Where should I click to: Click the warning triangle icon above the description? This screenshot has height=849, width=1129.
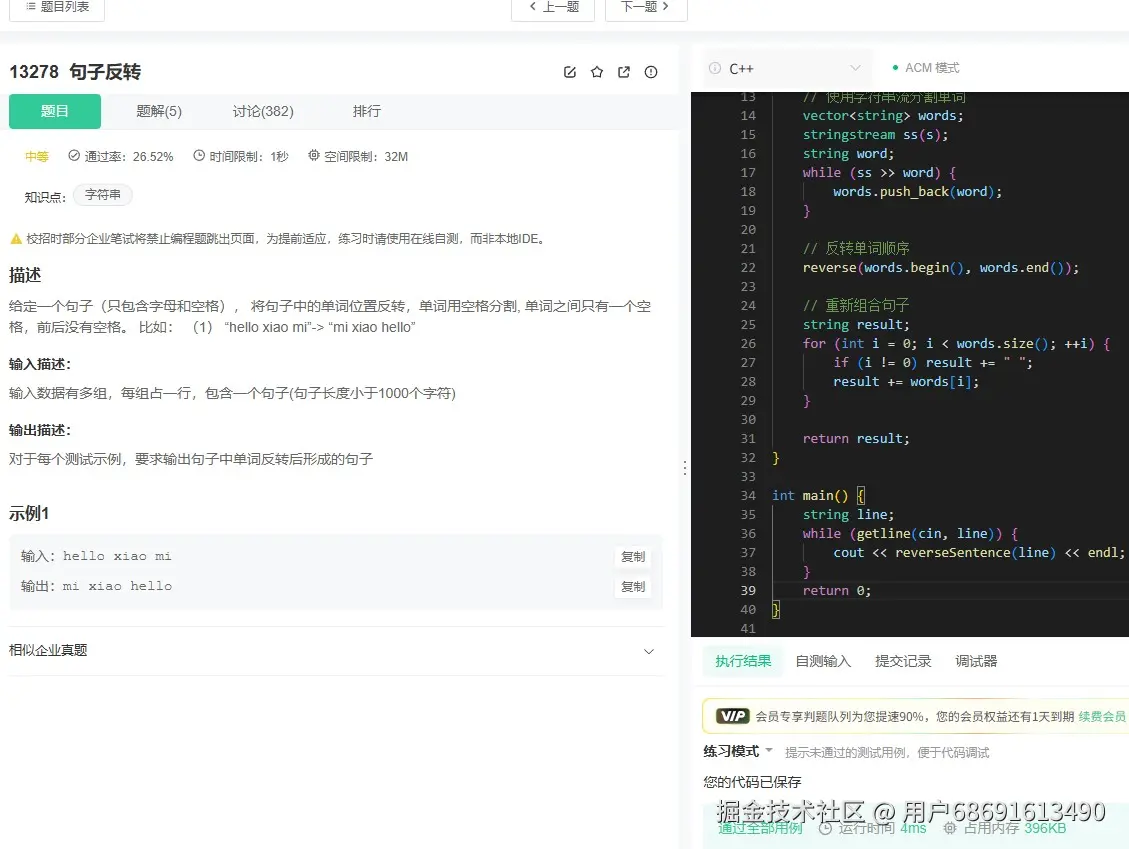click(17, 238)
